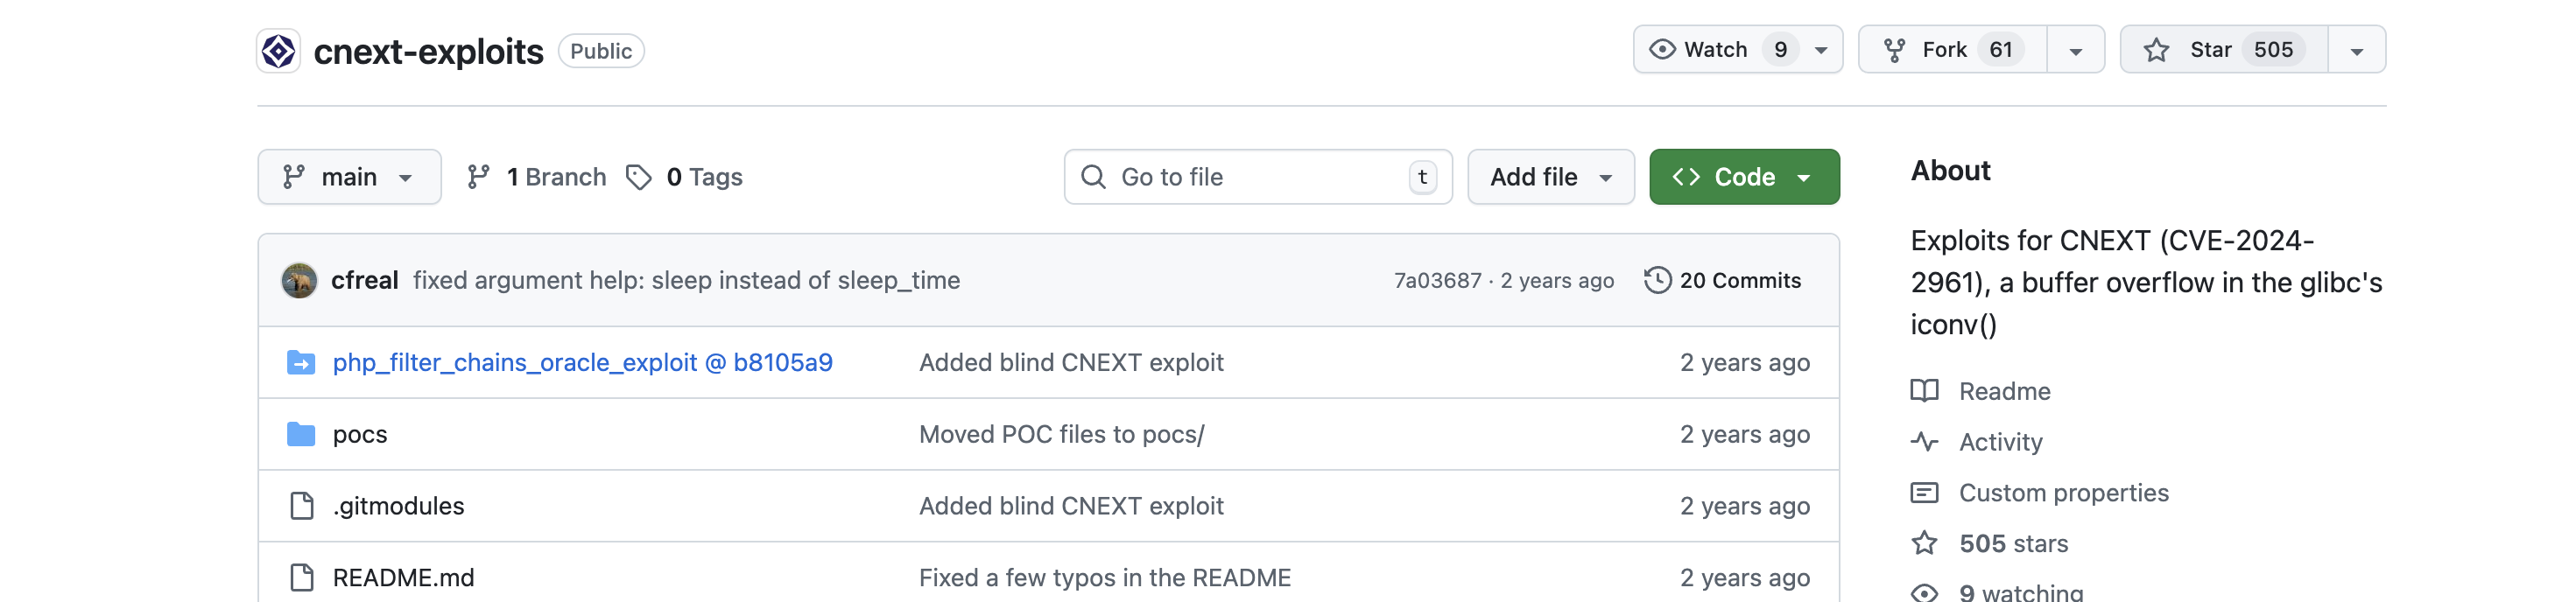Open the pocs folder
2576x602 pixels.
coord(359,435)
